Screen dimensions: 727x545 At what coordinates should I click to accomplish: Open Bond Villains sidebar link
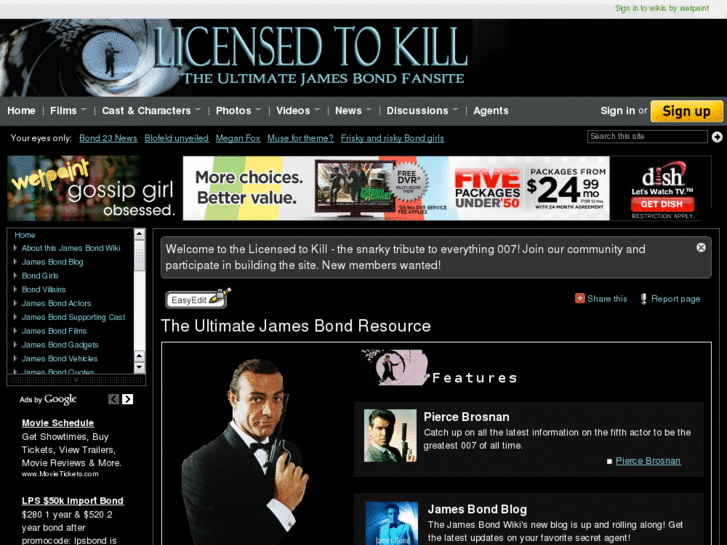click(x=44, y=289)
